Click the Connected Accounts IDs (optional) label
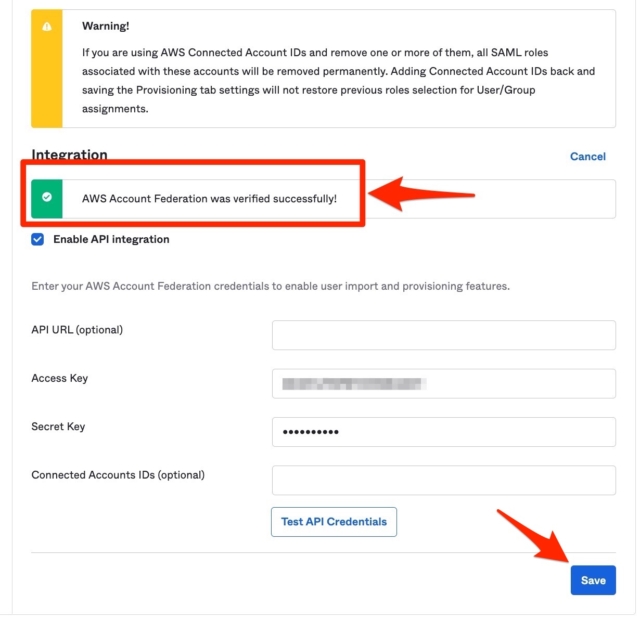Screen dimensions: 640x619 (118, 475)
